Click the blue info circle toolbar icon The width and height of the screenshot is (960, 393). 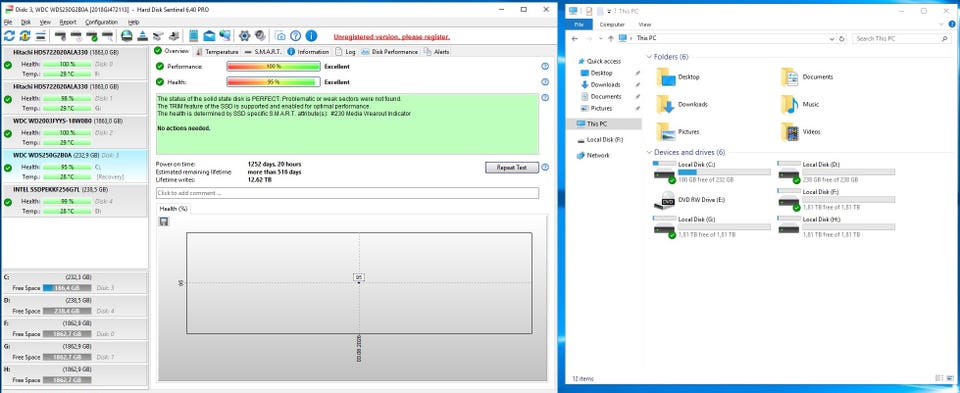click(311, 36)
